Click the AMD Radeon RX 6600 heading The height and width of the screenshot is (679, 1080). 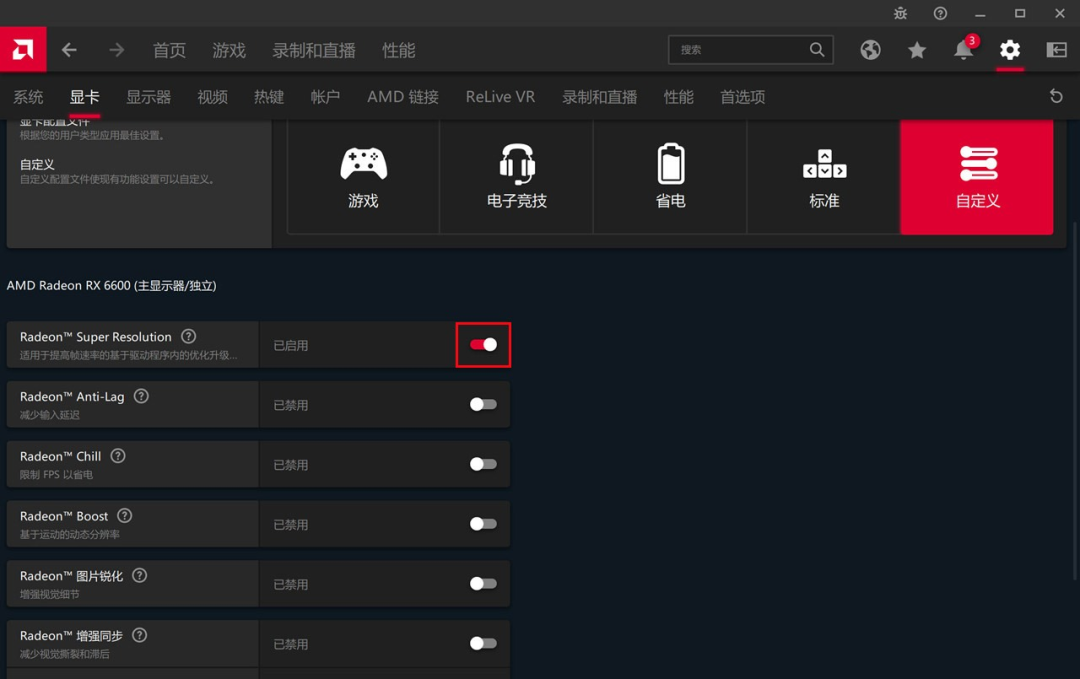(x=112, y=285)
